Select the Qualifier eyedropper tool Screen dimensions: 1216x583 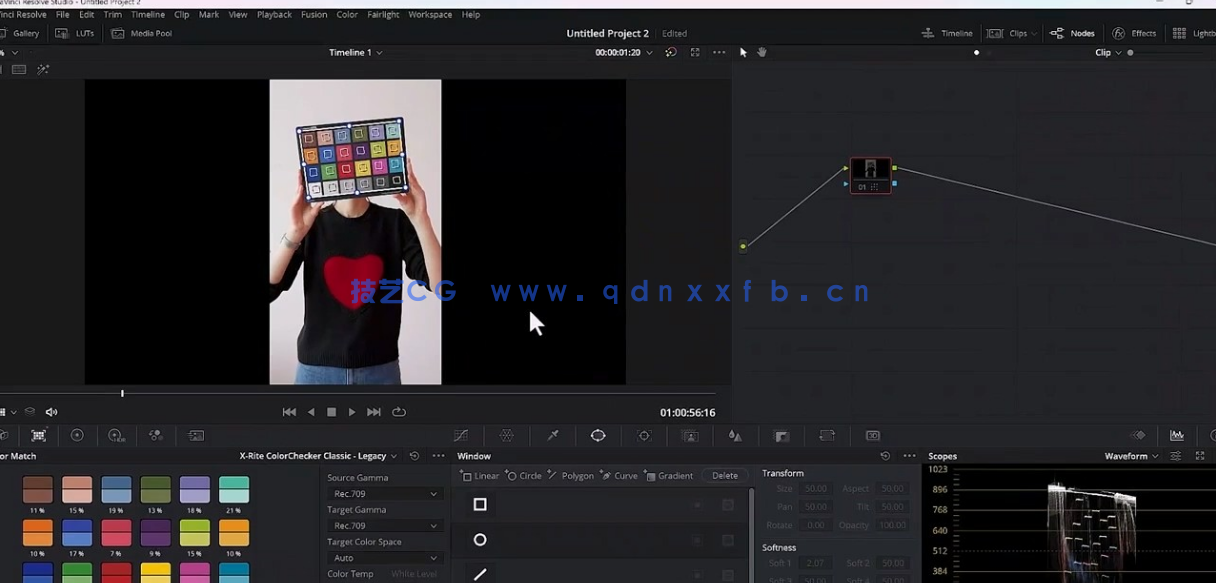(553, 435)
